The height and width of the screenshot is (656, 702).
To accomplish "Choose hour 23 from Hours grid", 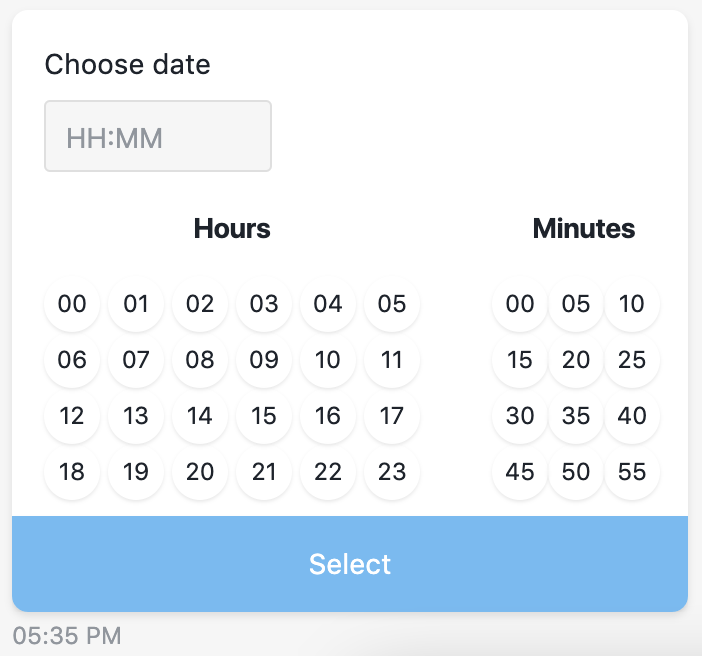I will click(x=392, y=472).
